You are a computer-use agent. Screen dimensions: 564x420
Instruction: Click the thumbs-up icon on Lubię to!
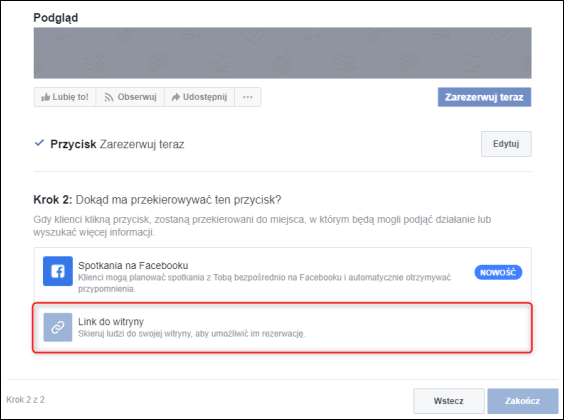click(45, 97)
